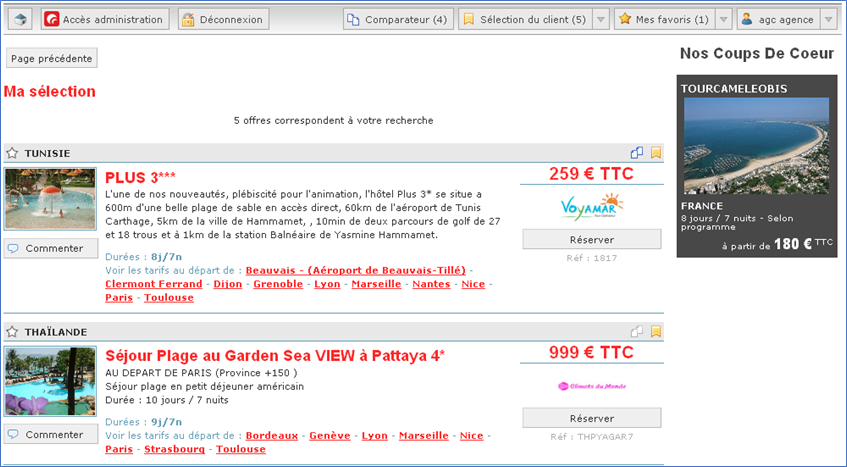The height and width of the screenshot is (467, 847).
Task: Expand the agc agence account dropdown arrow
Action: click(828, 19)
